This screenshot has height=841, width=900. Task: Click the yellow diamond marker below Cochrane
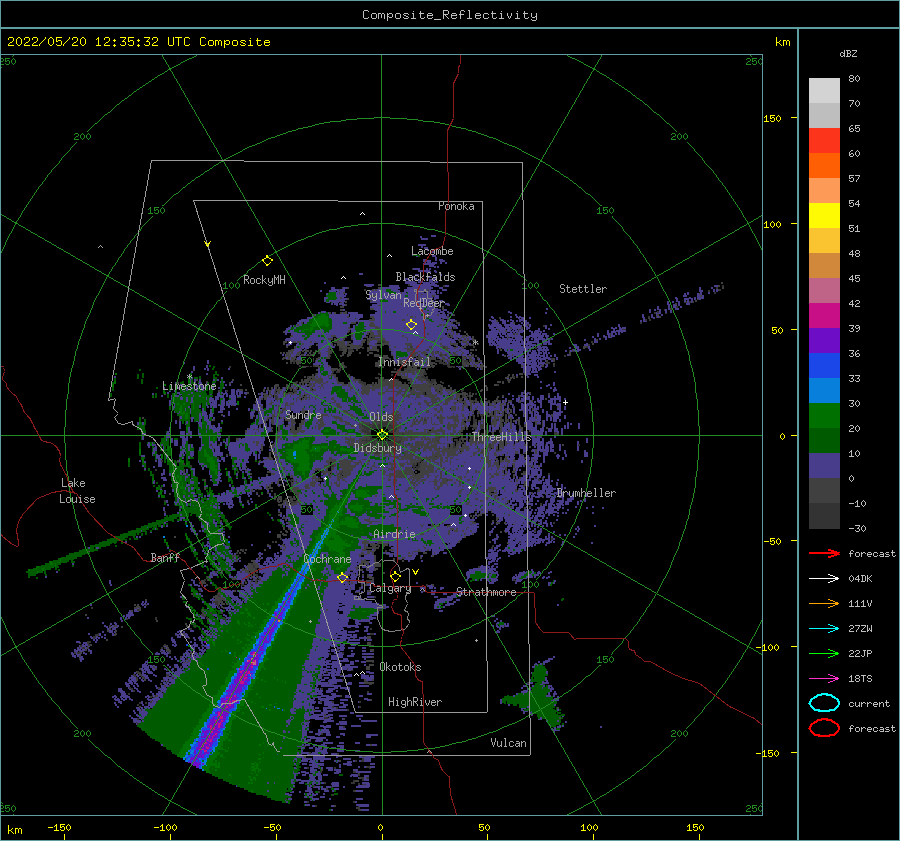[x=342, y=577]
